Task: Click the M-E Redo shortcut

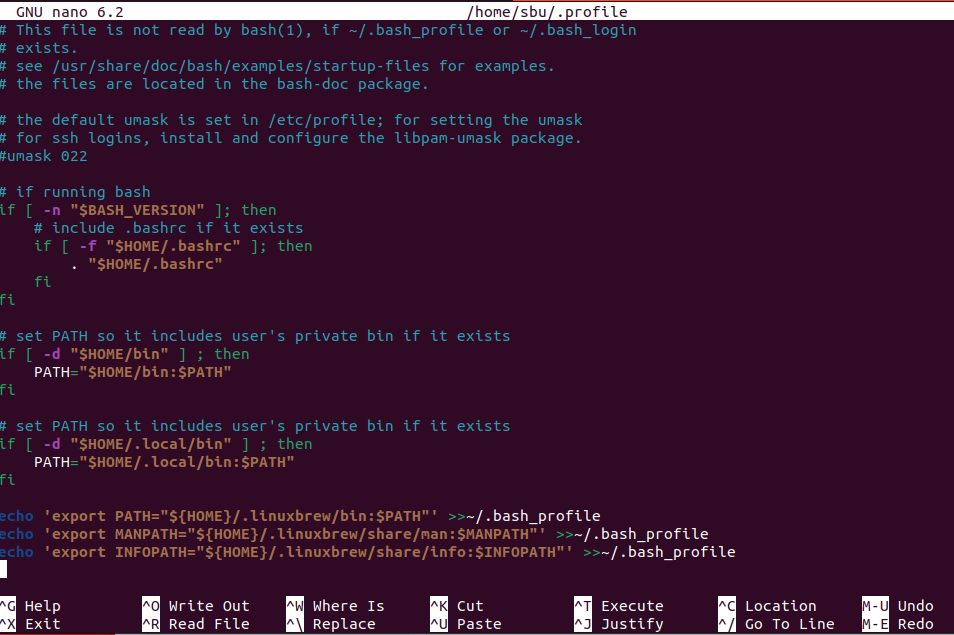Action: pos(898,624)
